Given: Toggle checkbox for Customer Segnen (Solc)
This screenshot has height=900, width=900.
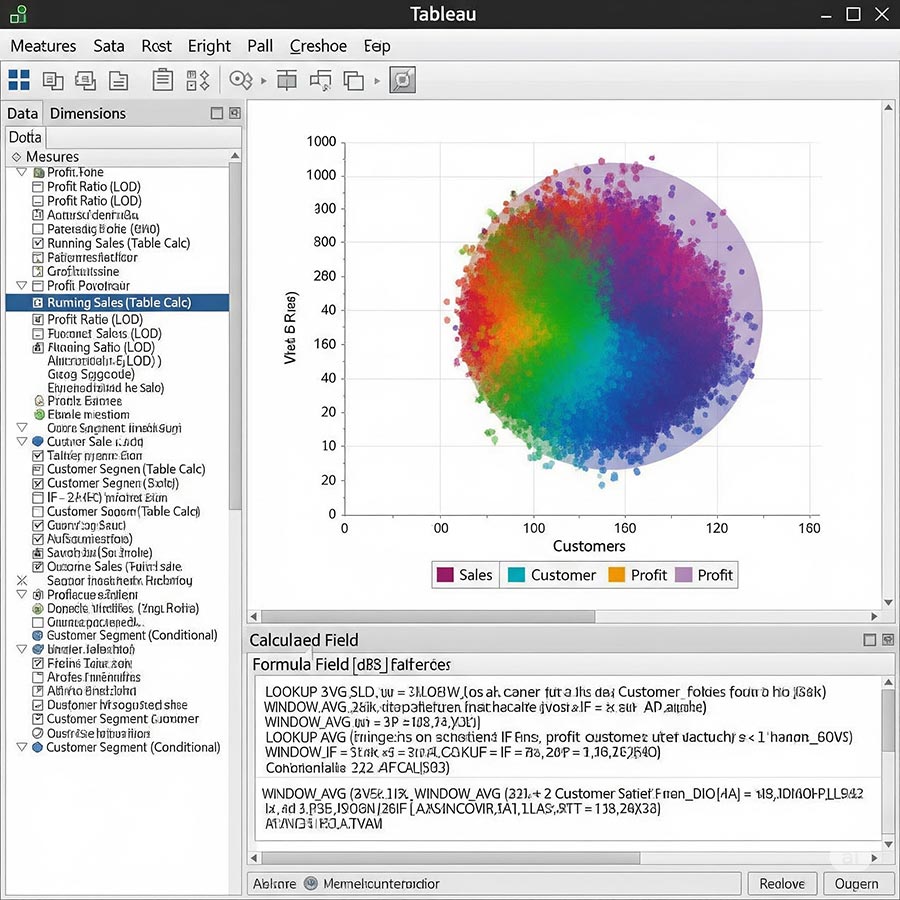Looking at the screenshot, I should [x=38, y=483].
